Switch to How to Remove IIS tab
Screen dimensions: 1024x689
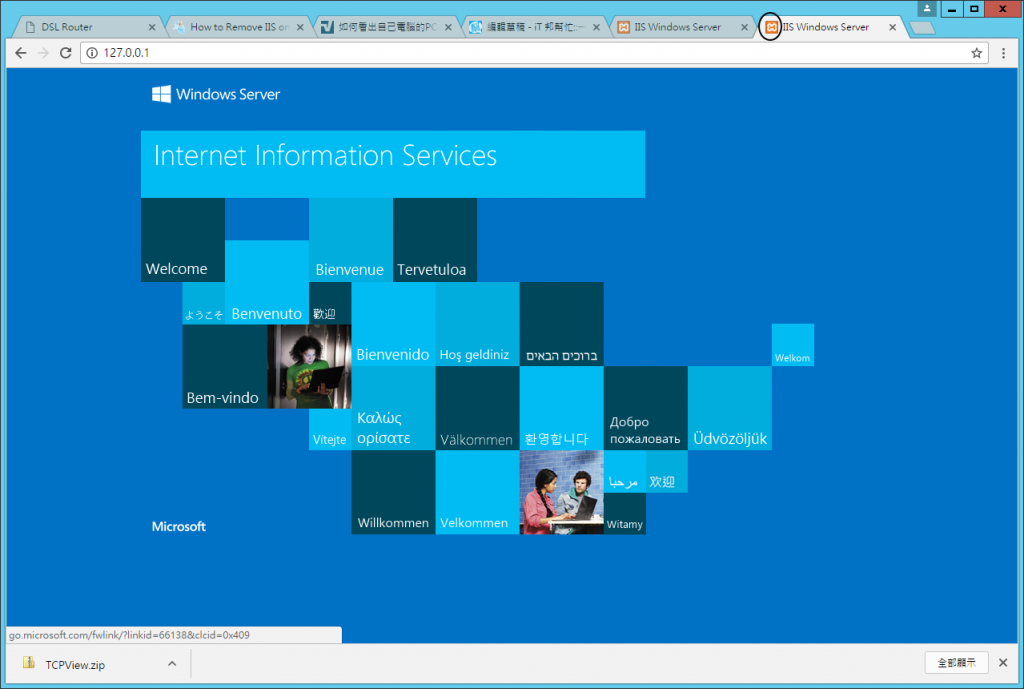tap(239, 27)
